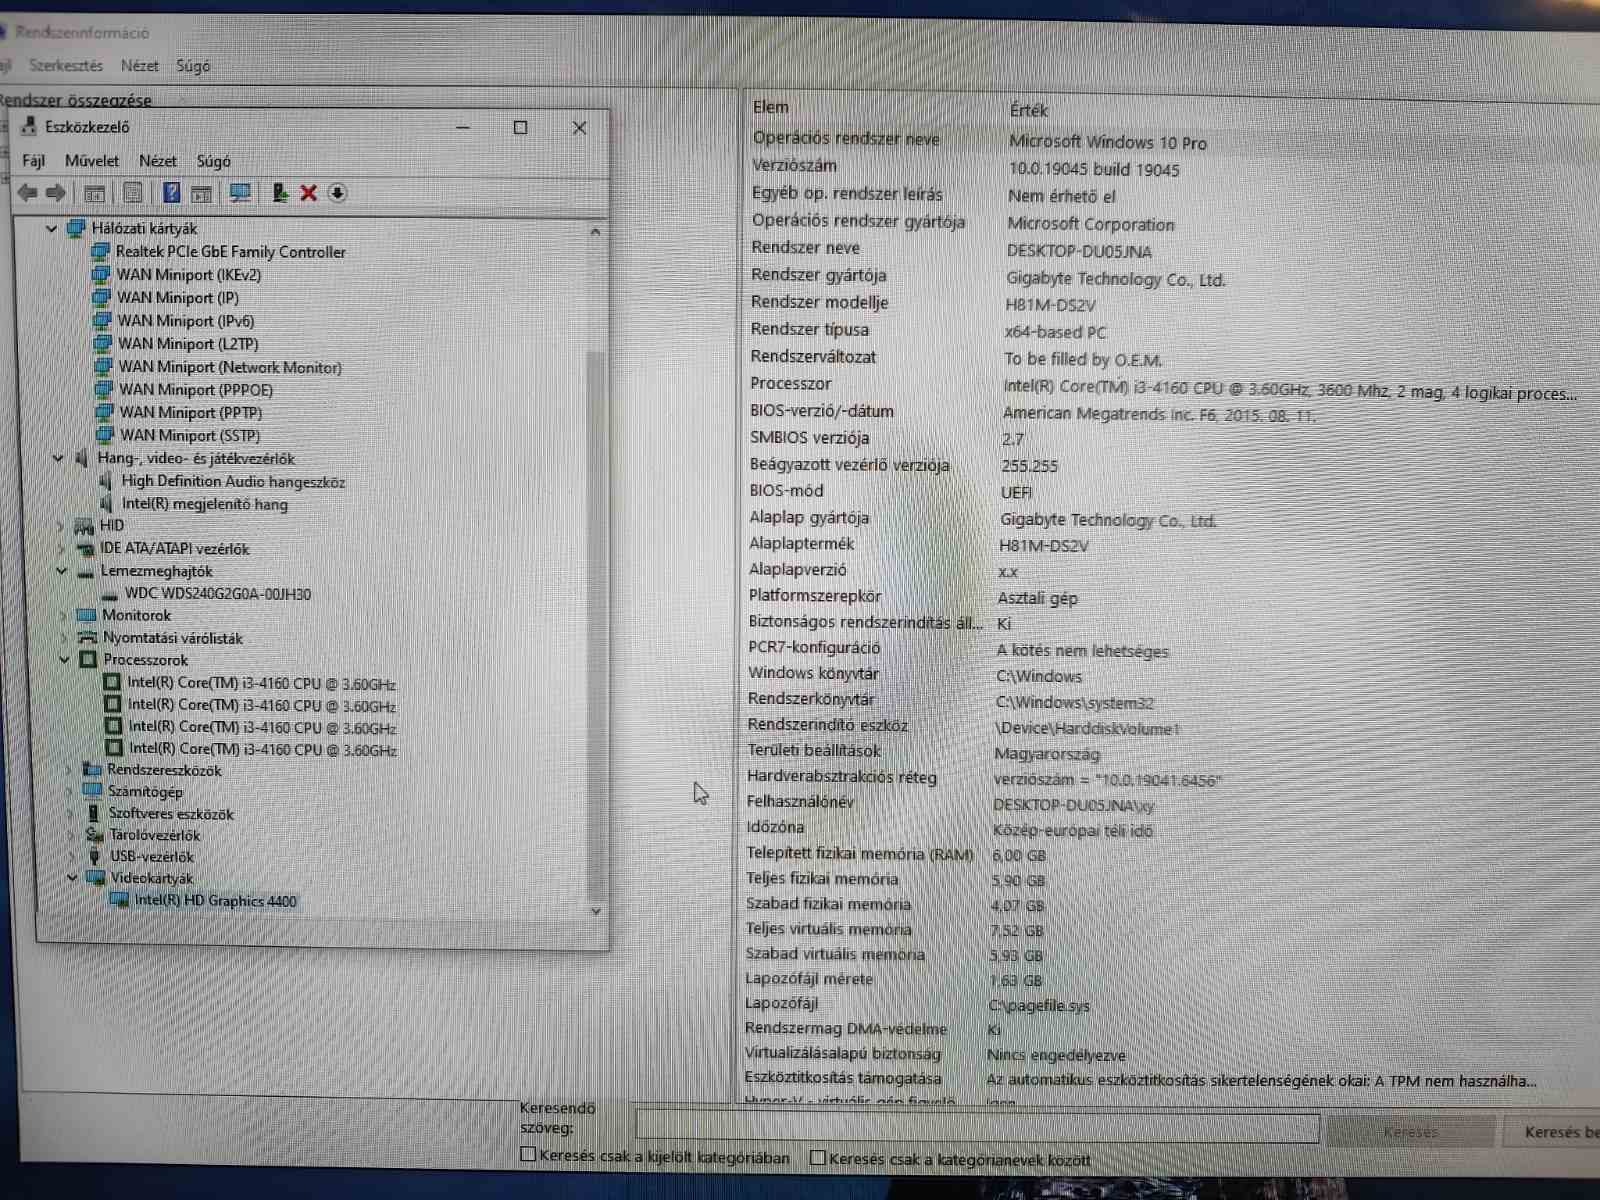The width and height of the screenshot is (1600, 1200).
Task: Collapse the Hang-, video- és játékvezérlők node
Action: coord(57,458)
